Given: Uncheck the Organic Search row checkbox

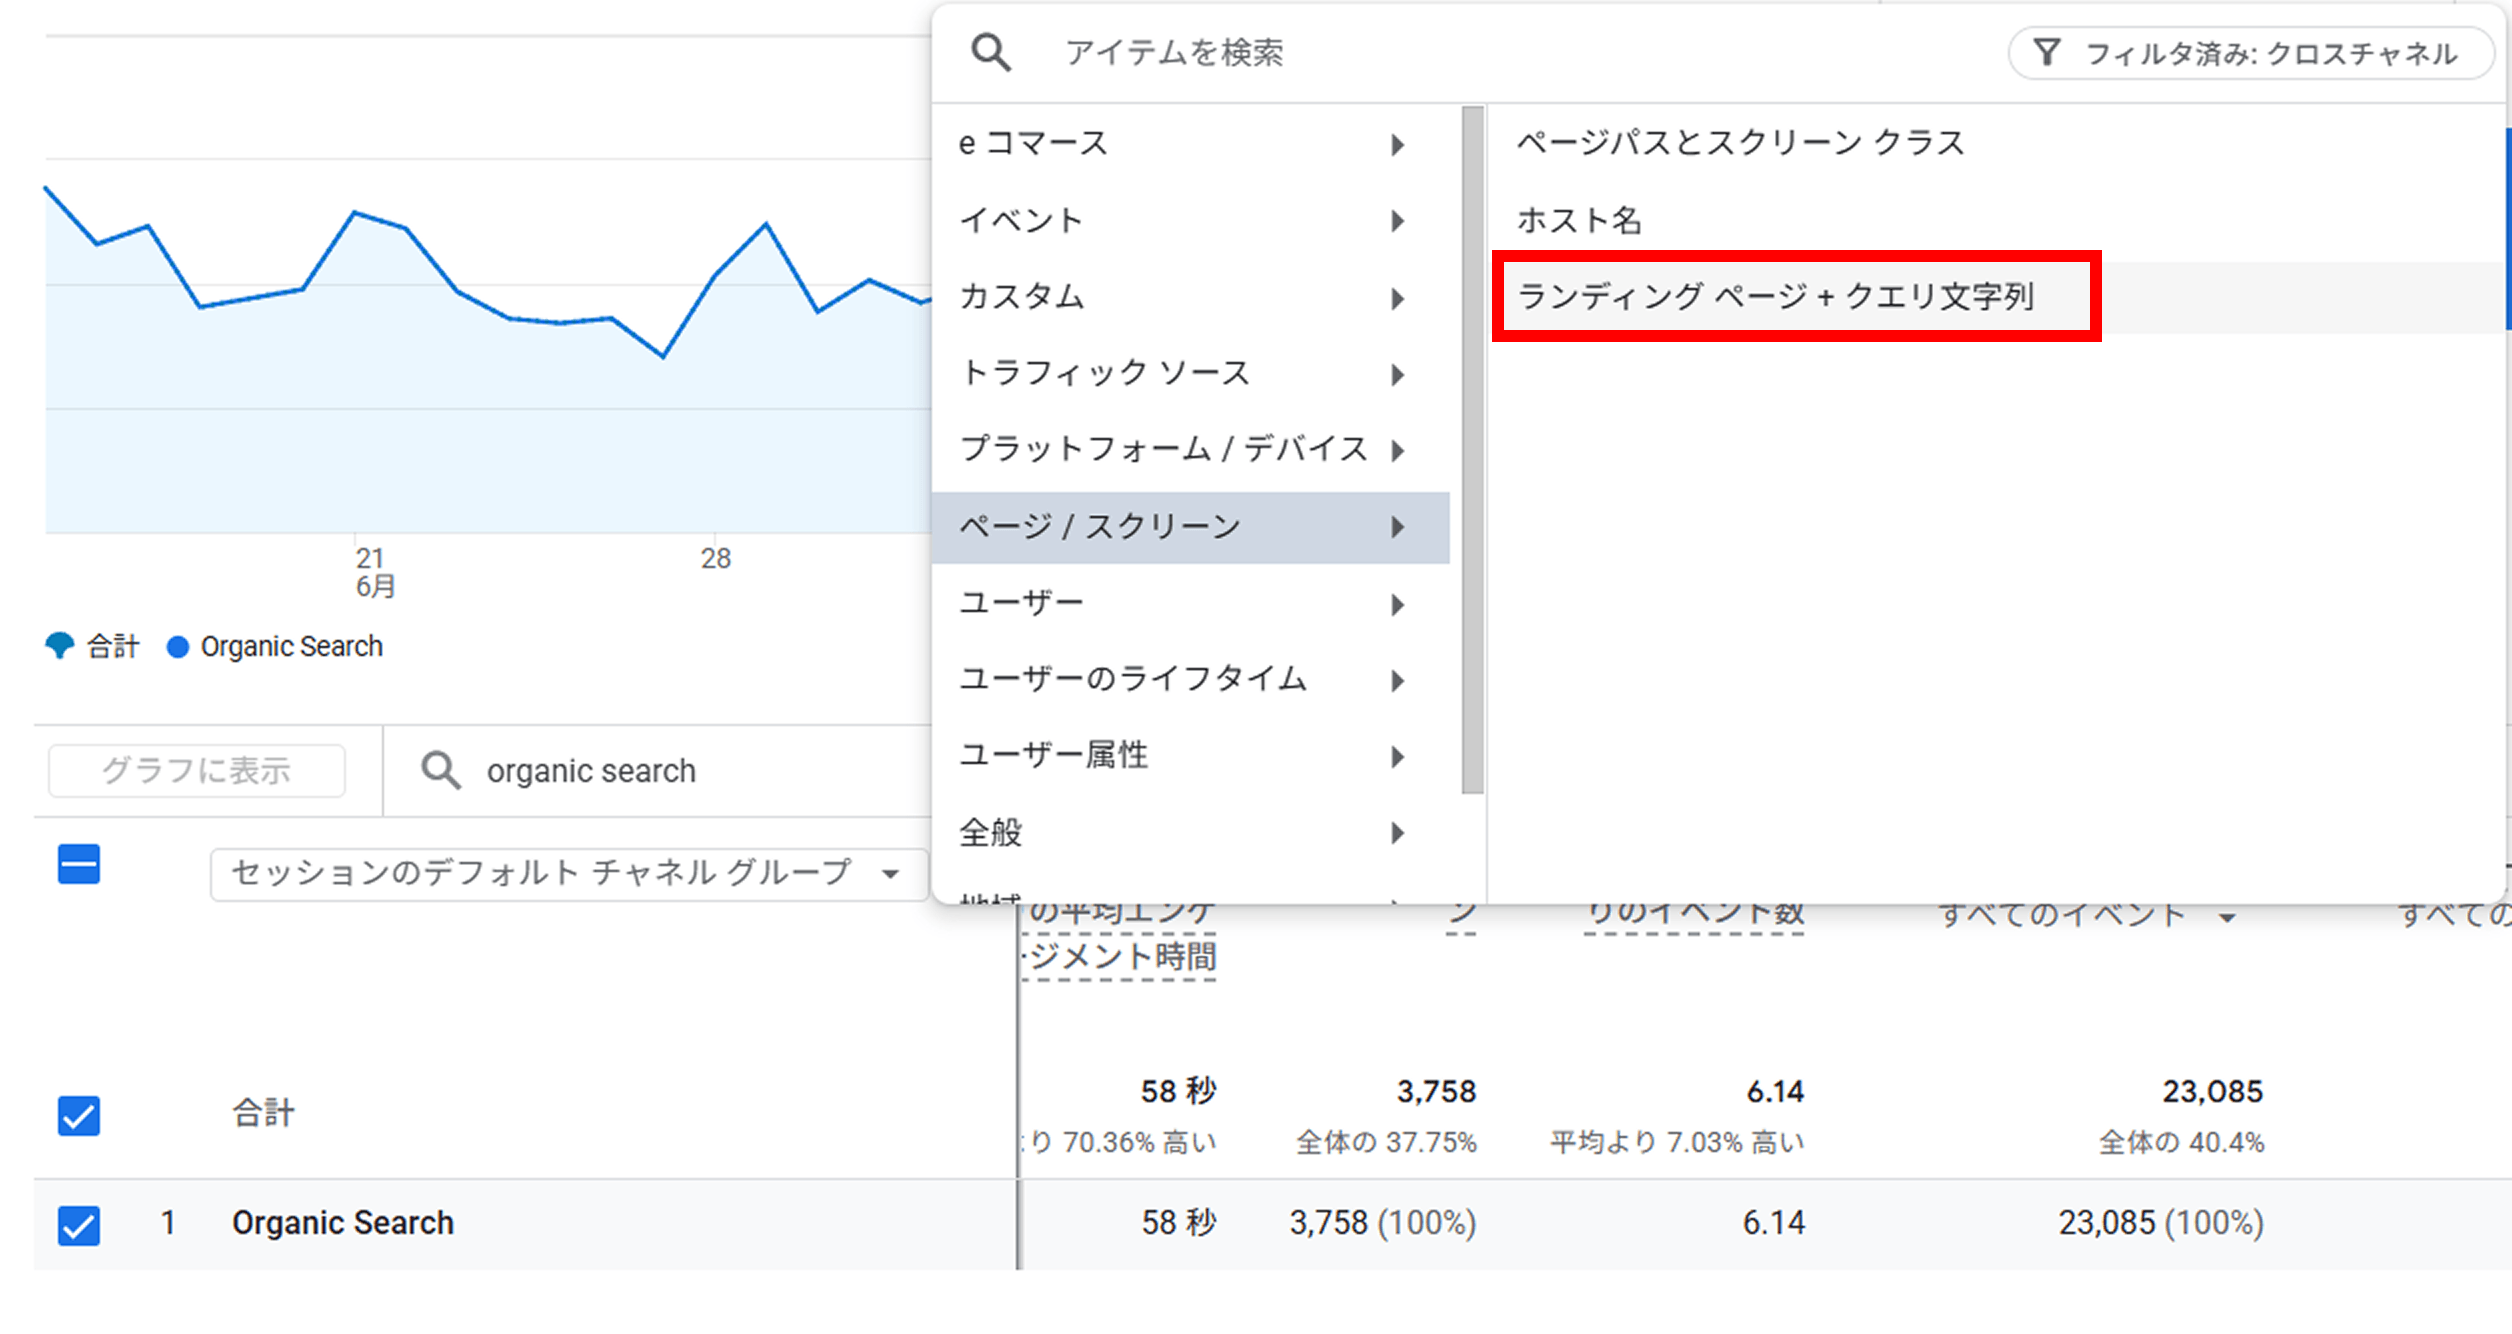Looking at the screenshot, I should click(x=79, y=1225).
